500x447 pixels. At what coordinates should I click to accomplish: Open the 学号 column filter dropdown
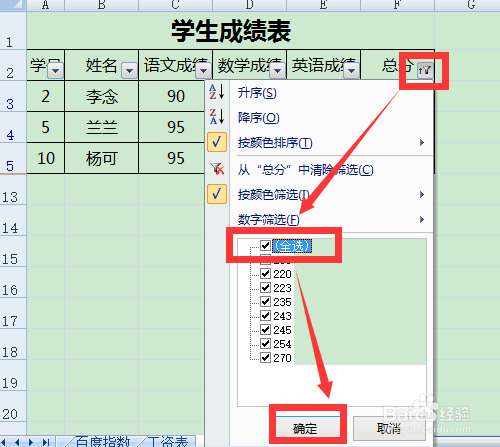point(55,71)
